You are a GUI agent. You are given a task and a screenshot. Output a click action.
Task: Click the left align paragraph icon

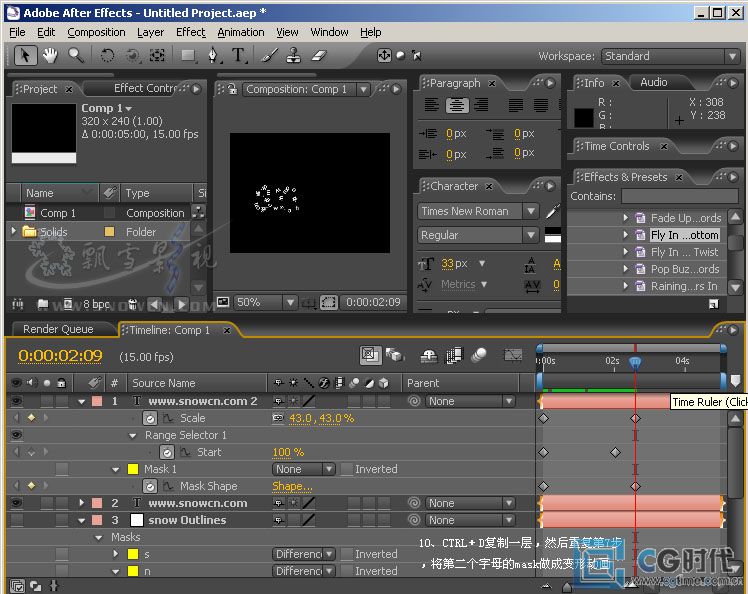[432, 104]
